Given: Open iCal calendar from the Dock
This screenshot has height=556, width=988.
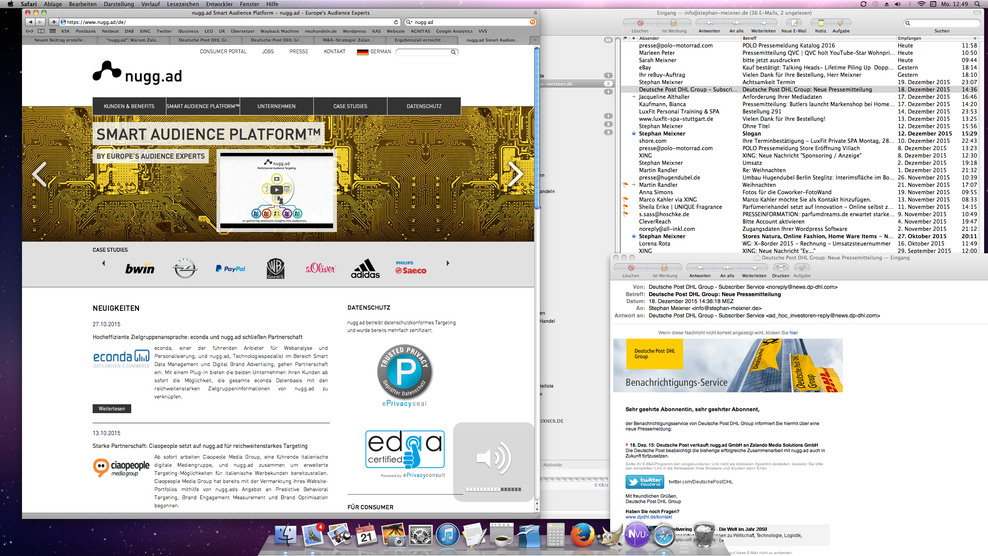Looking at the screenshot, I should tap(366, 535).
